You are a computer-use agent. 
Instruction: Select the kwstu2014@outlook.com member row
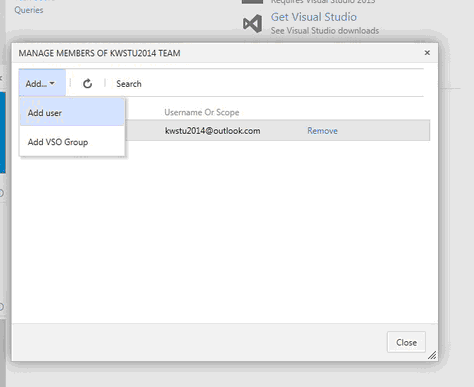(277, 131)
